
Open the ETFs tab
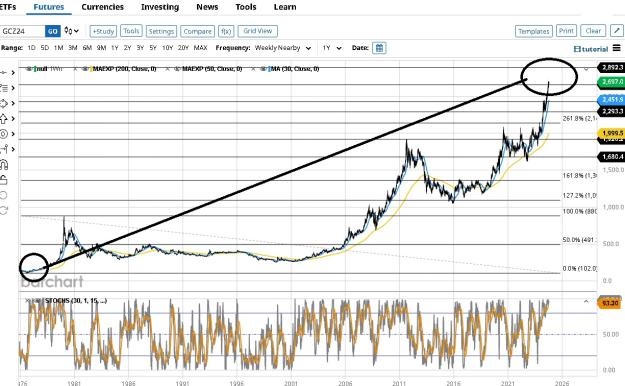pos(8,7)
